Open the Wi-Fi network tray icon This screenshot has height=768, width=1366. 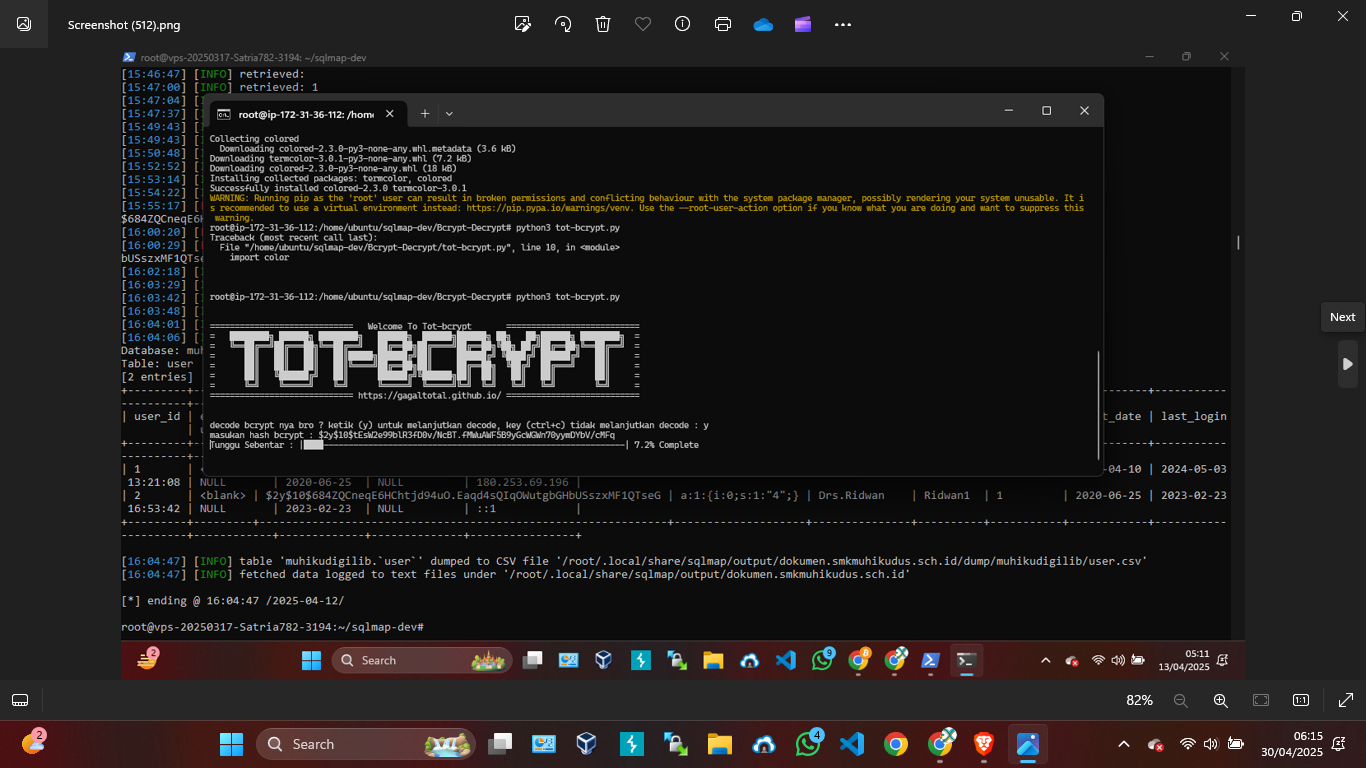click(1187, 744)
